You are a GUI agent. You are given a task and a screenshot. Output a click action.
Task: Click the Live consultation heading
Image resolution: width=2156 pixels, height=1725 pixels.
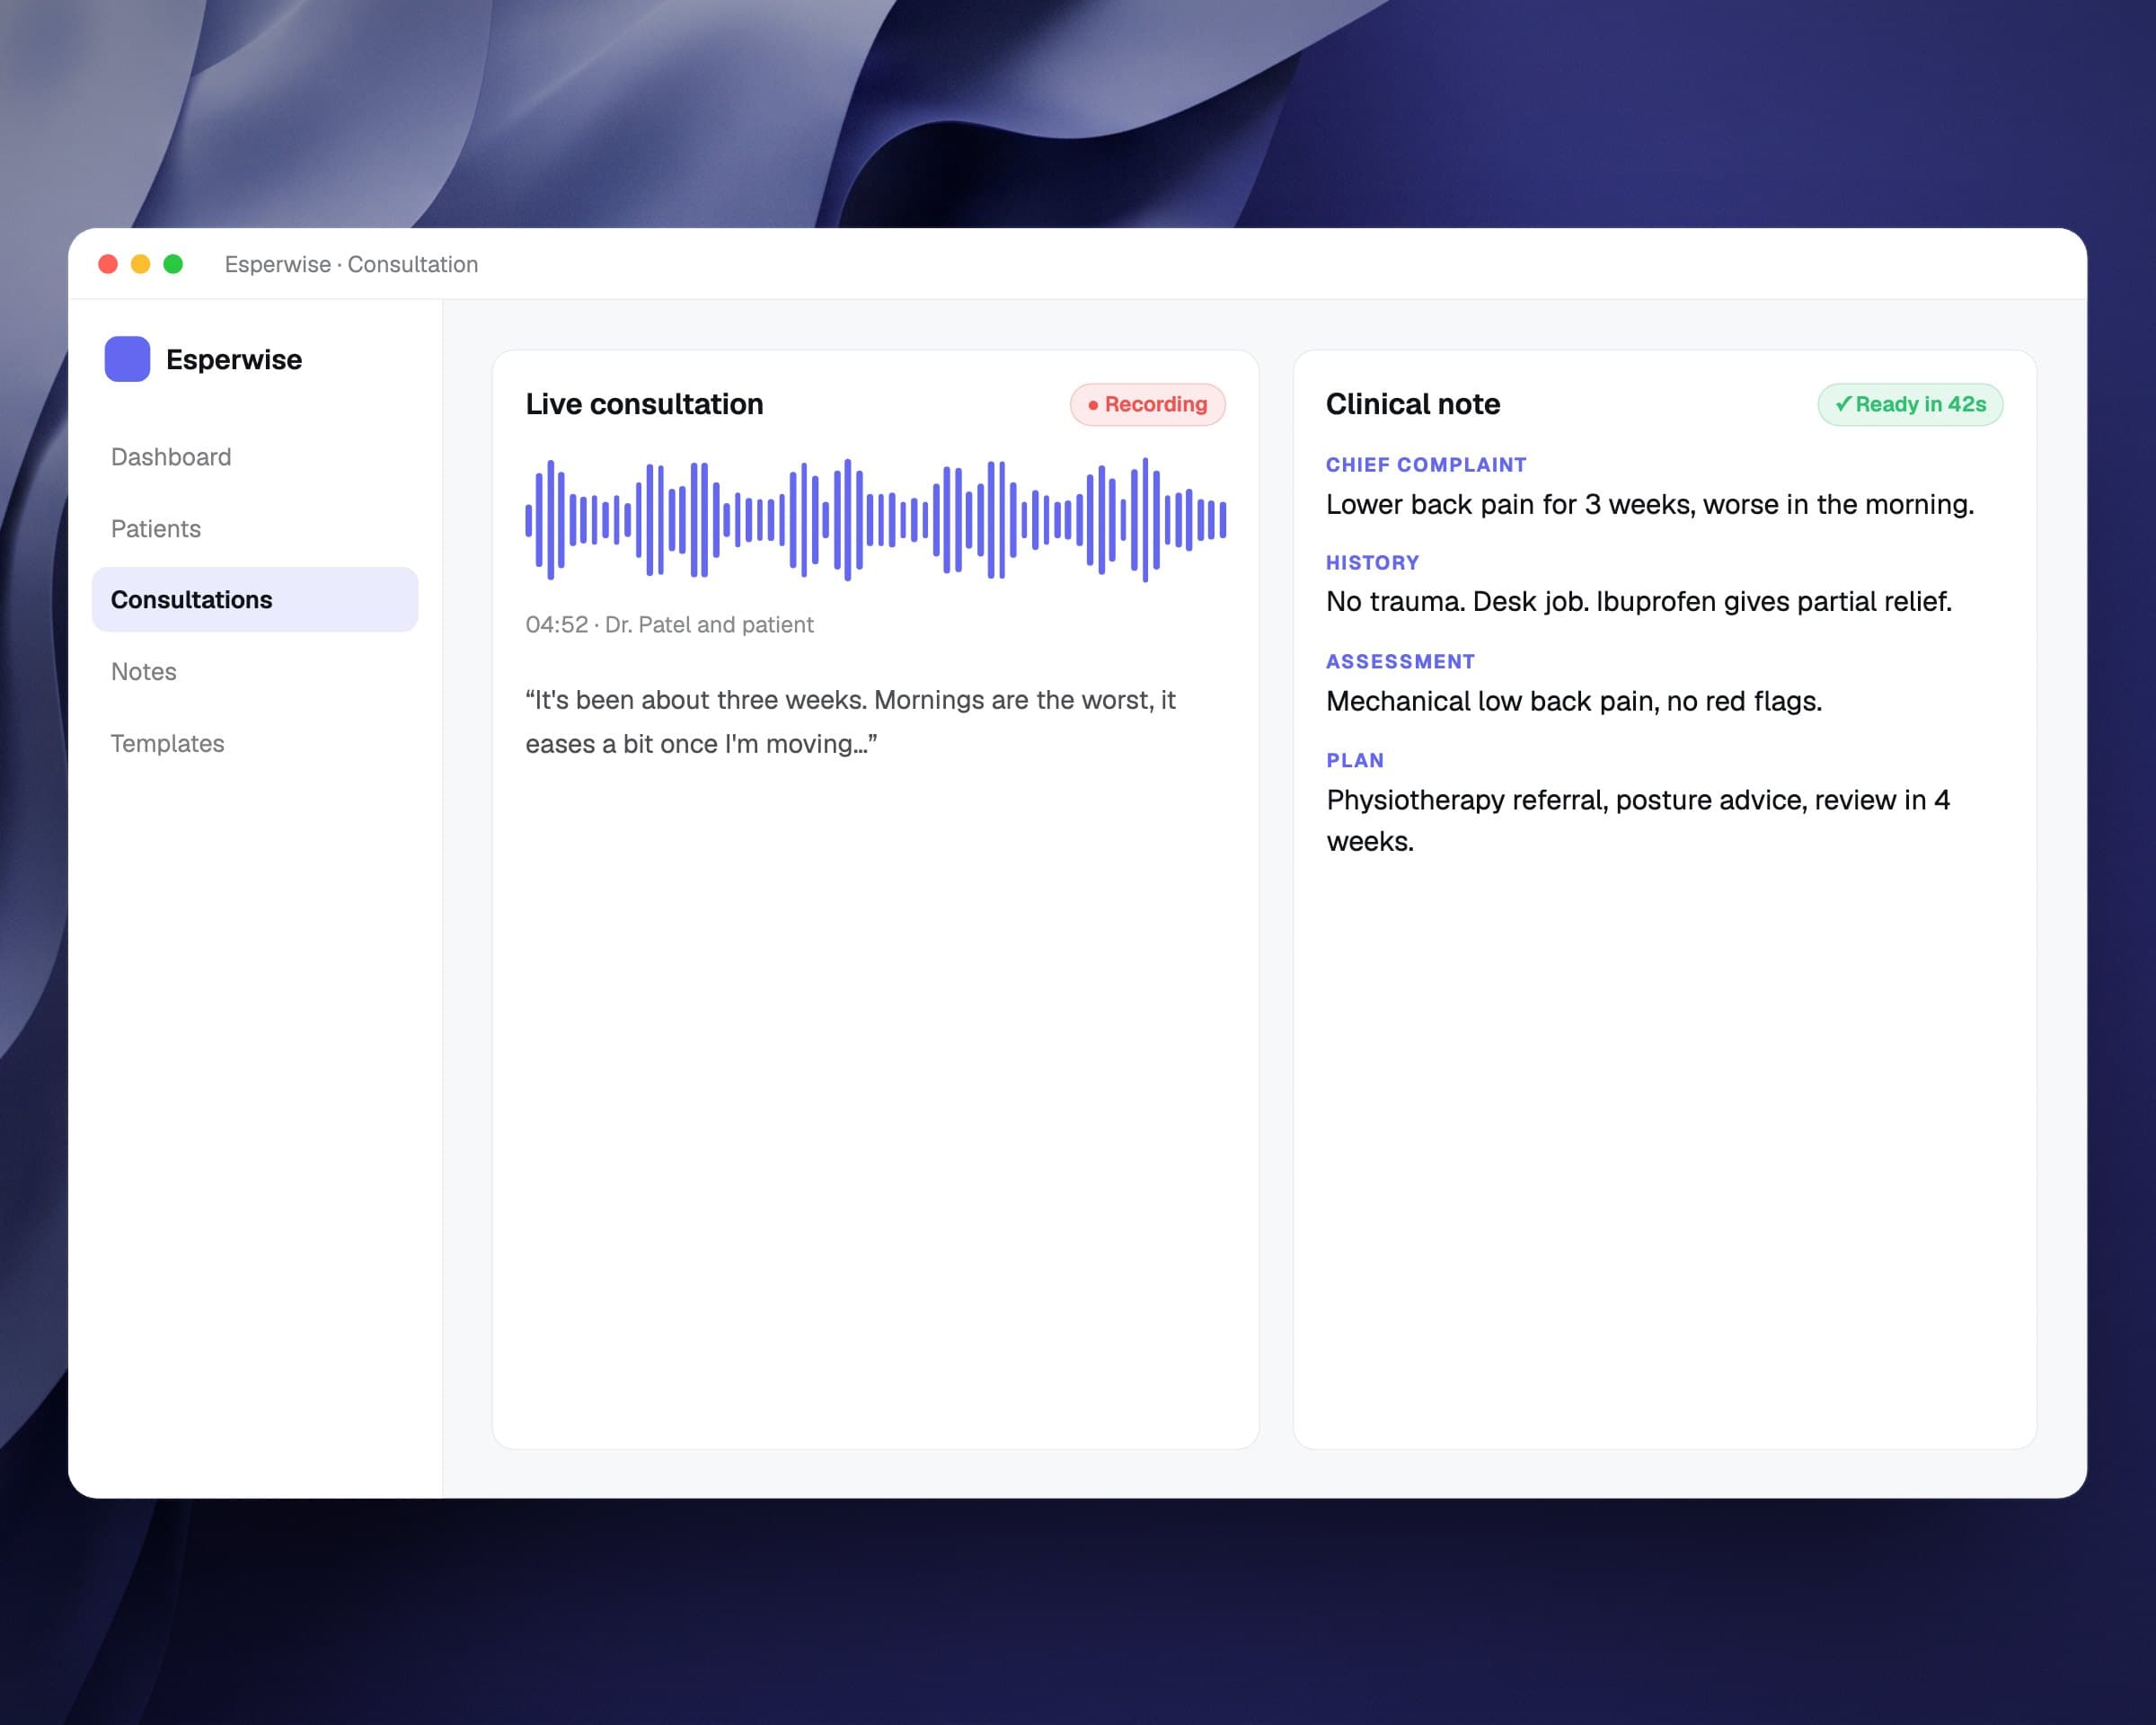(644, 404)
